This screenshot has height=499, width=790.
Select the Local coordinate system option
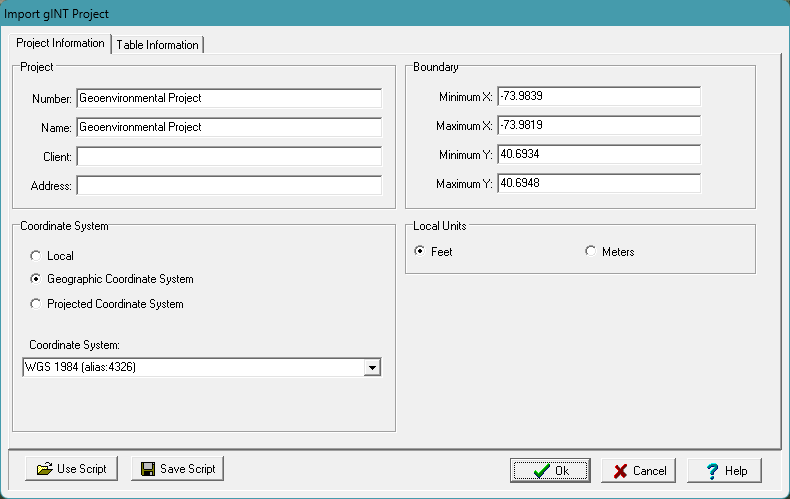coord(37,256)
